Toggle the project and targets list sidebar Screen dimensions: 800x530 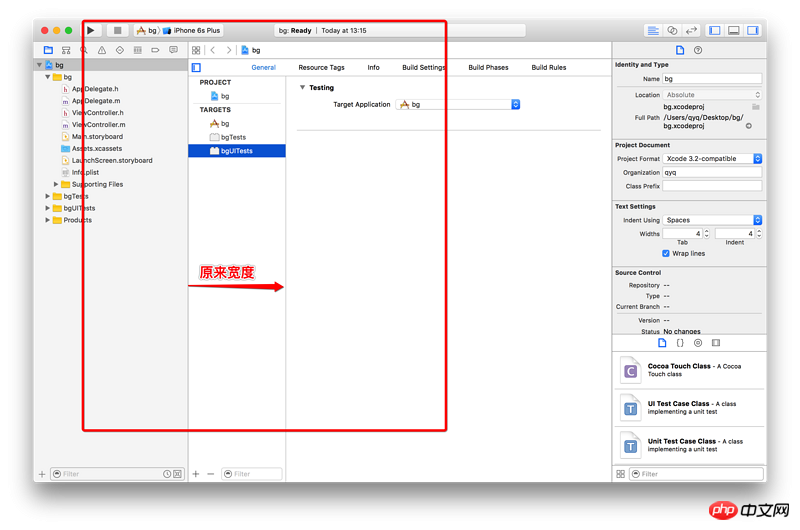(196, 67)
